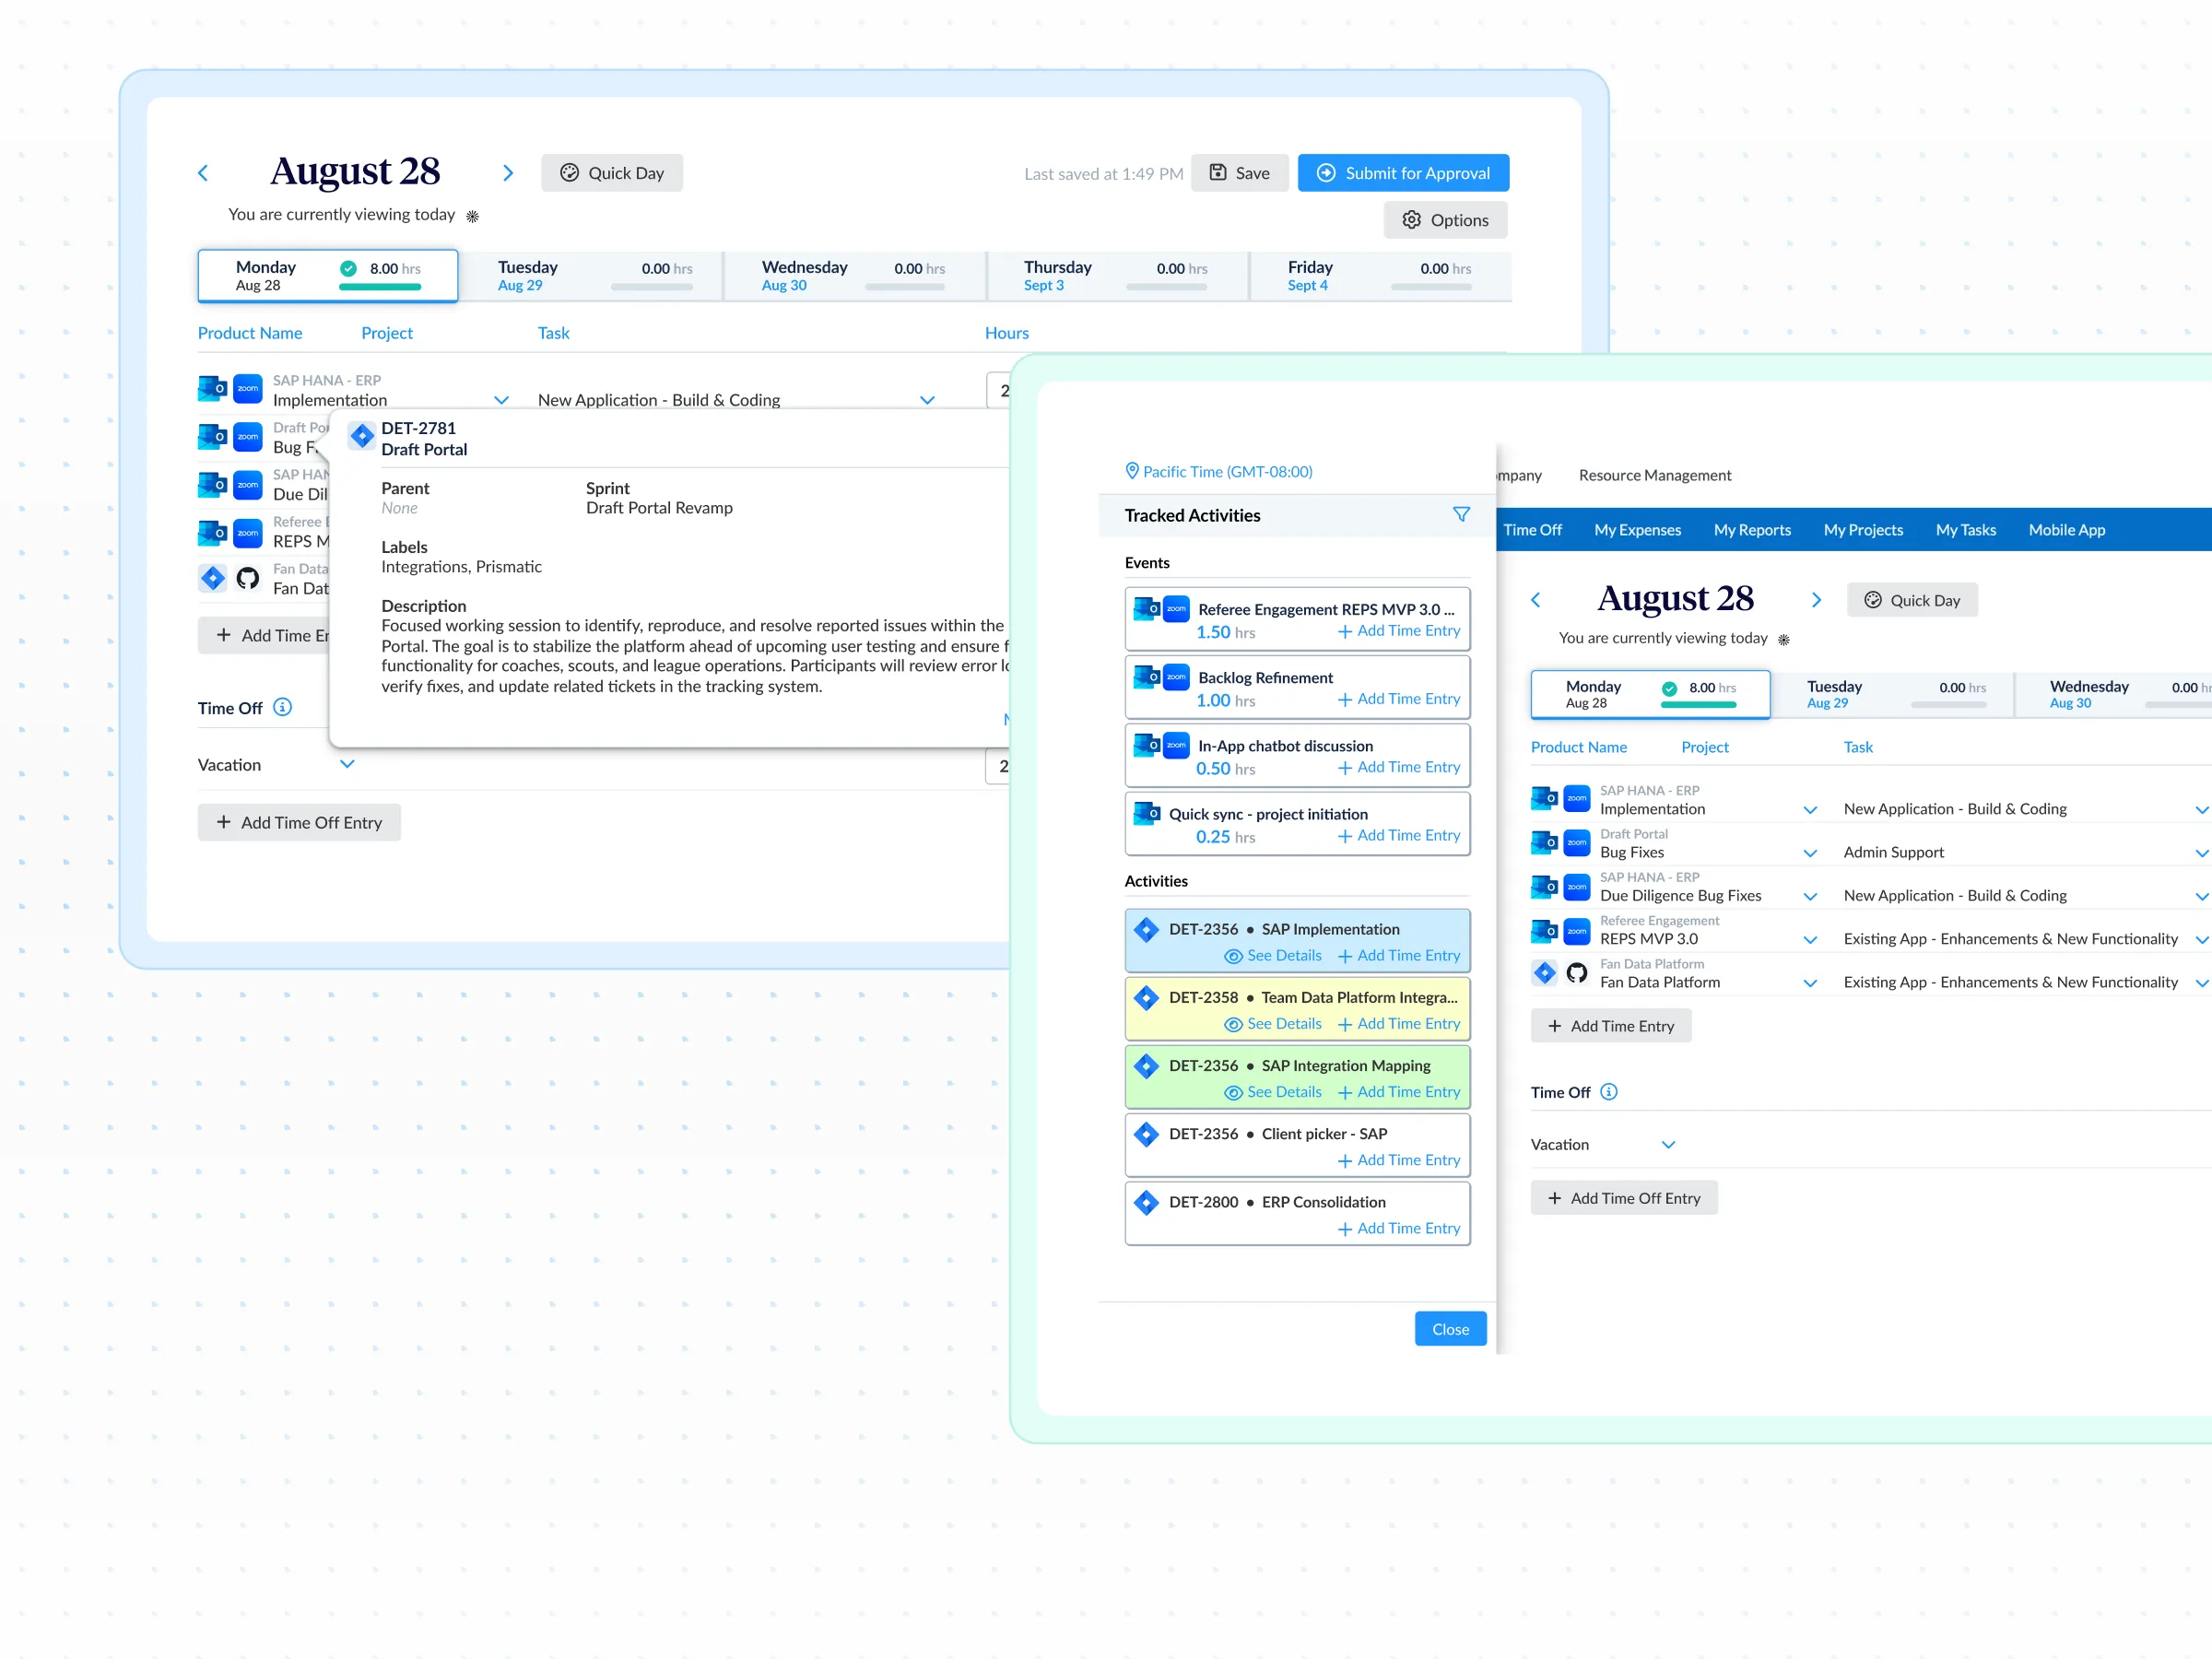
Task: Click the Jira icon beside DET-2781
Action: click(362, 436)
